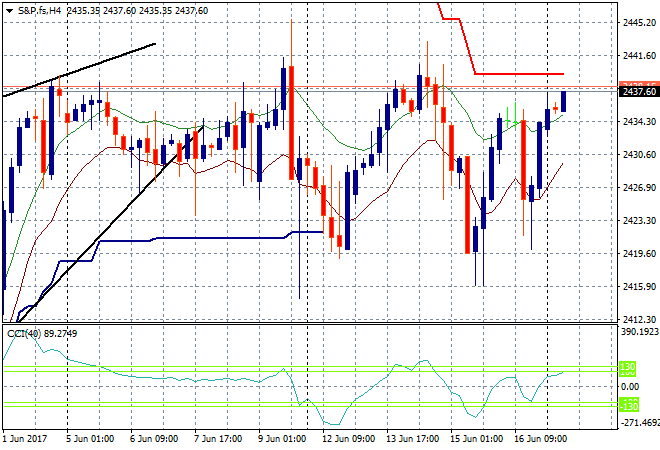
Task: Click the green 130 CCI level tag
Action: (x=628, y=369)
